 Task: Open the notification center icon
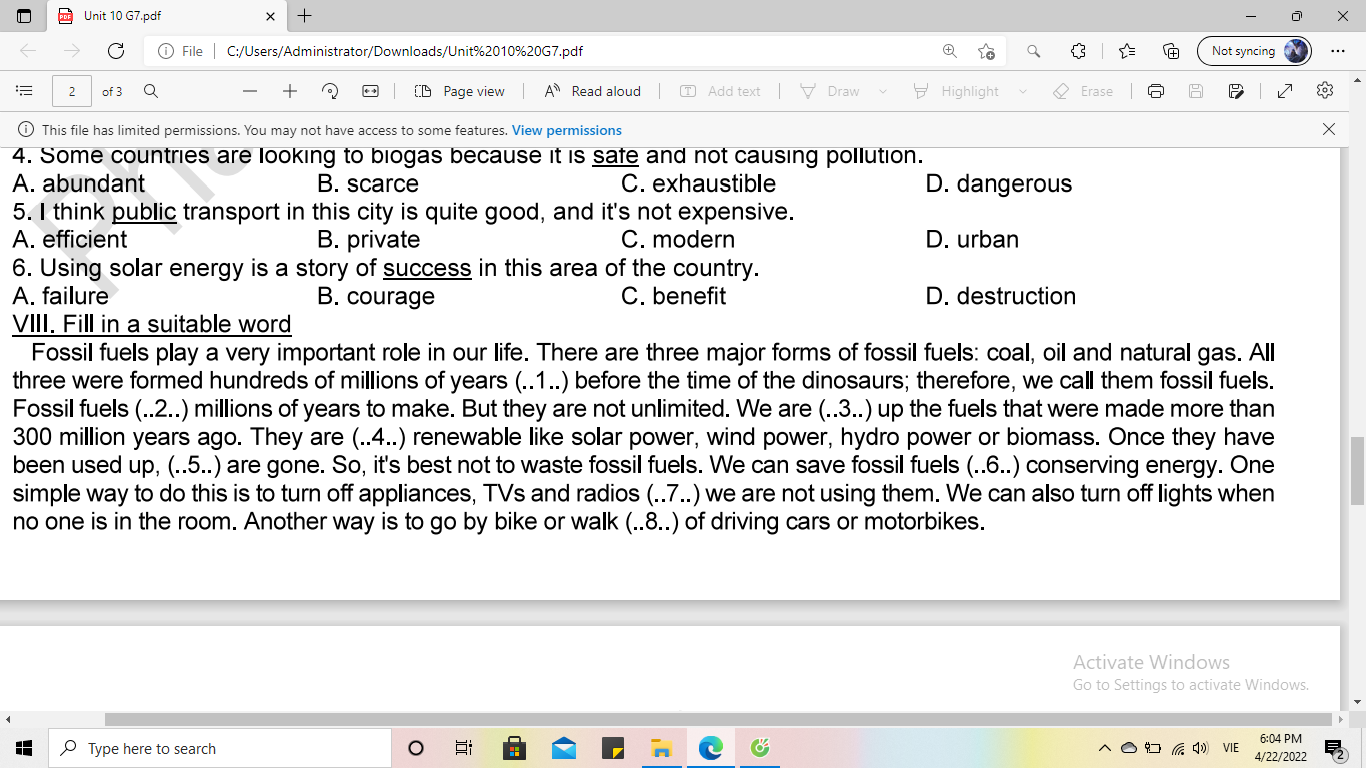1335,748
